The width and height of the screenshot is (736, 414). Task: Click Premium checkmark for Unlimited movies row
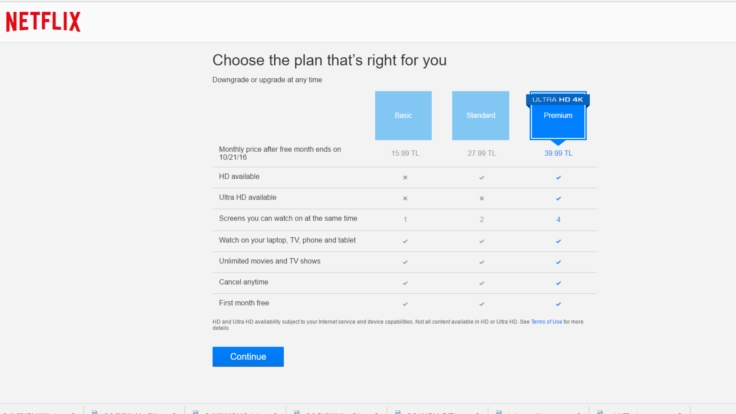558,262
